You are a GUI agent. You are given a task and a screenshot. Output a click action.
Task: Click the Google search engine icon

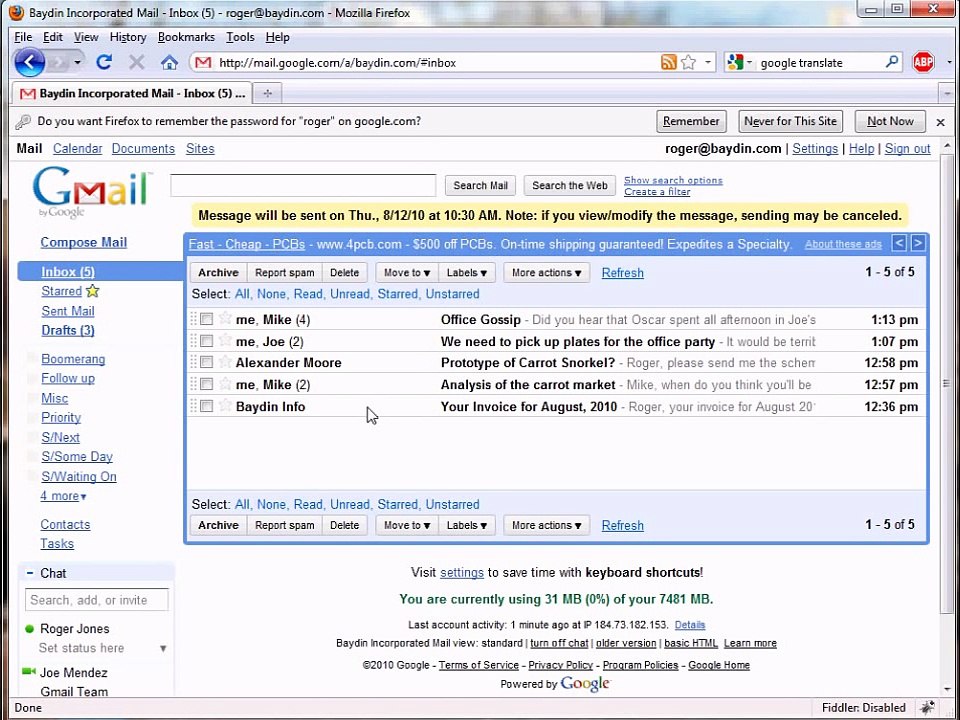tap(735, 62)
